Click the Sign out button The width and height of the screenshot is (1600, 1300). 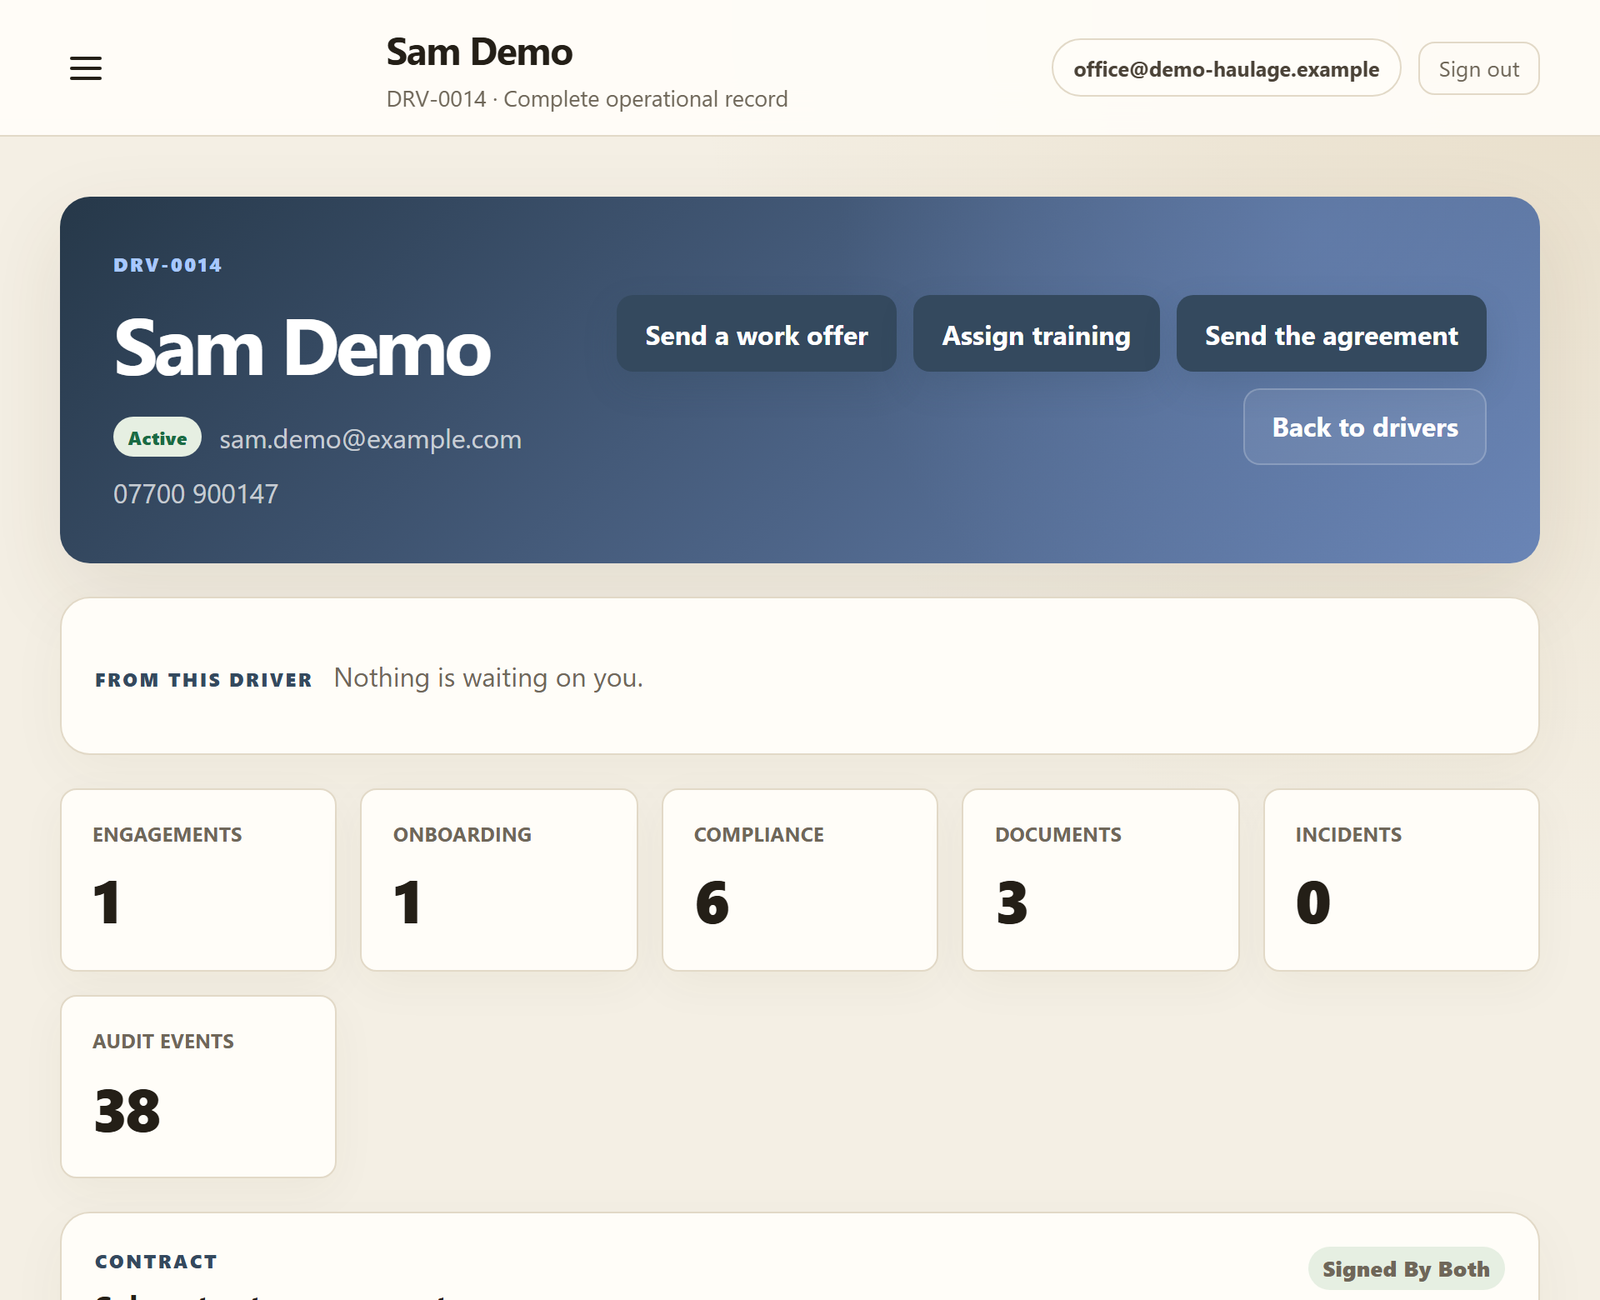1478,69
